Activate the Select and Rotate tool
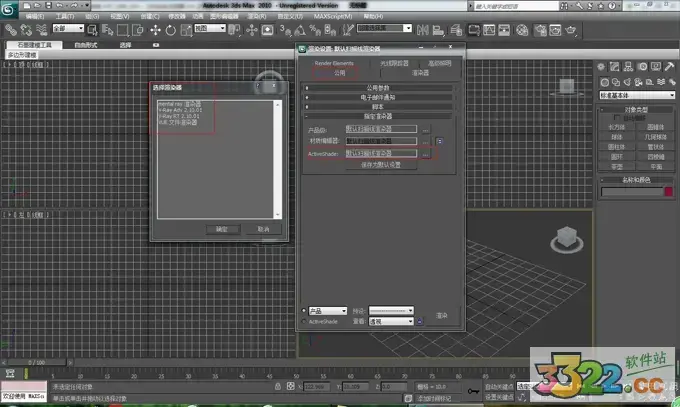Image resolution: width=680 pixels, height=407 pixels. pyautogui.click(x=170, y=30)
